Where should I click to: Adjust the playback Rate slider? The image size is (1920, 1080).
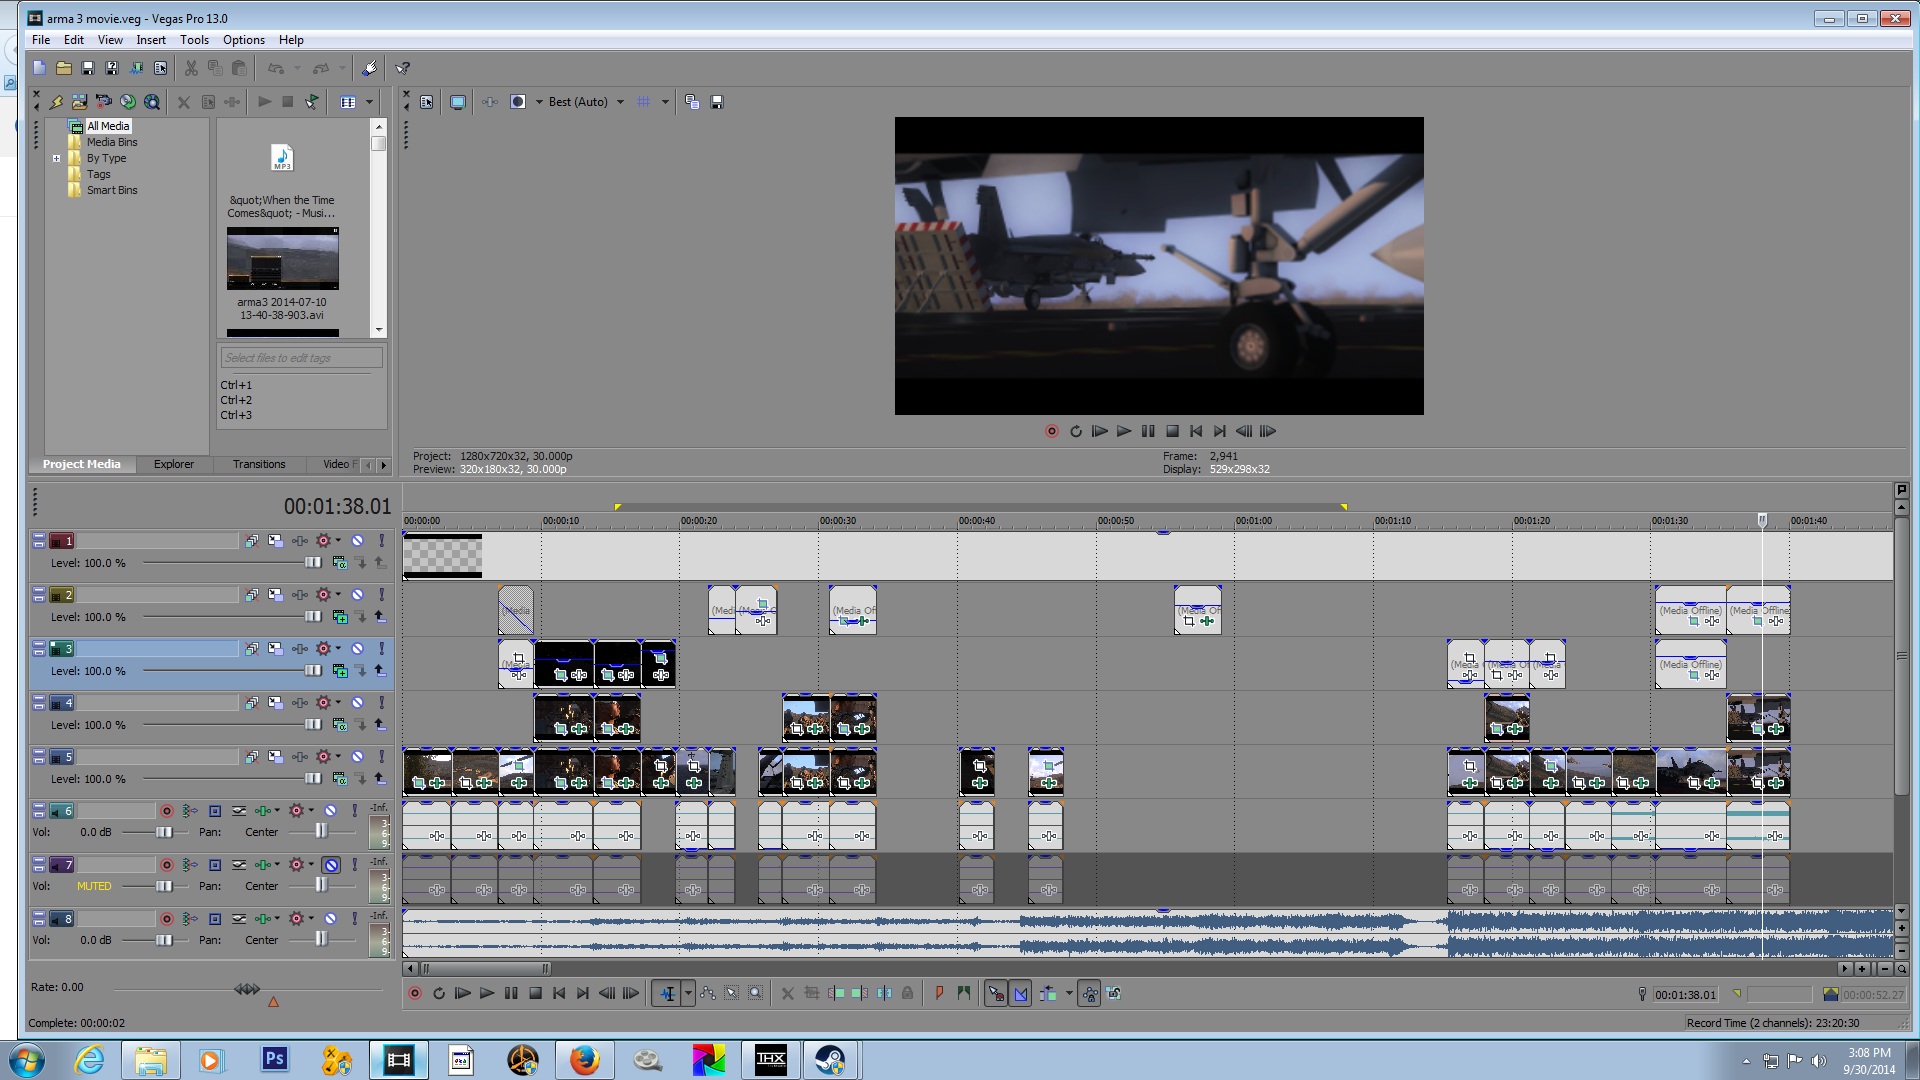tap(247, 989)
